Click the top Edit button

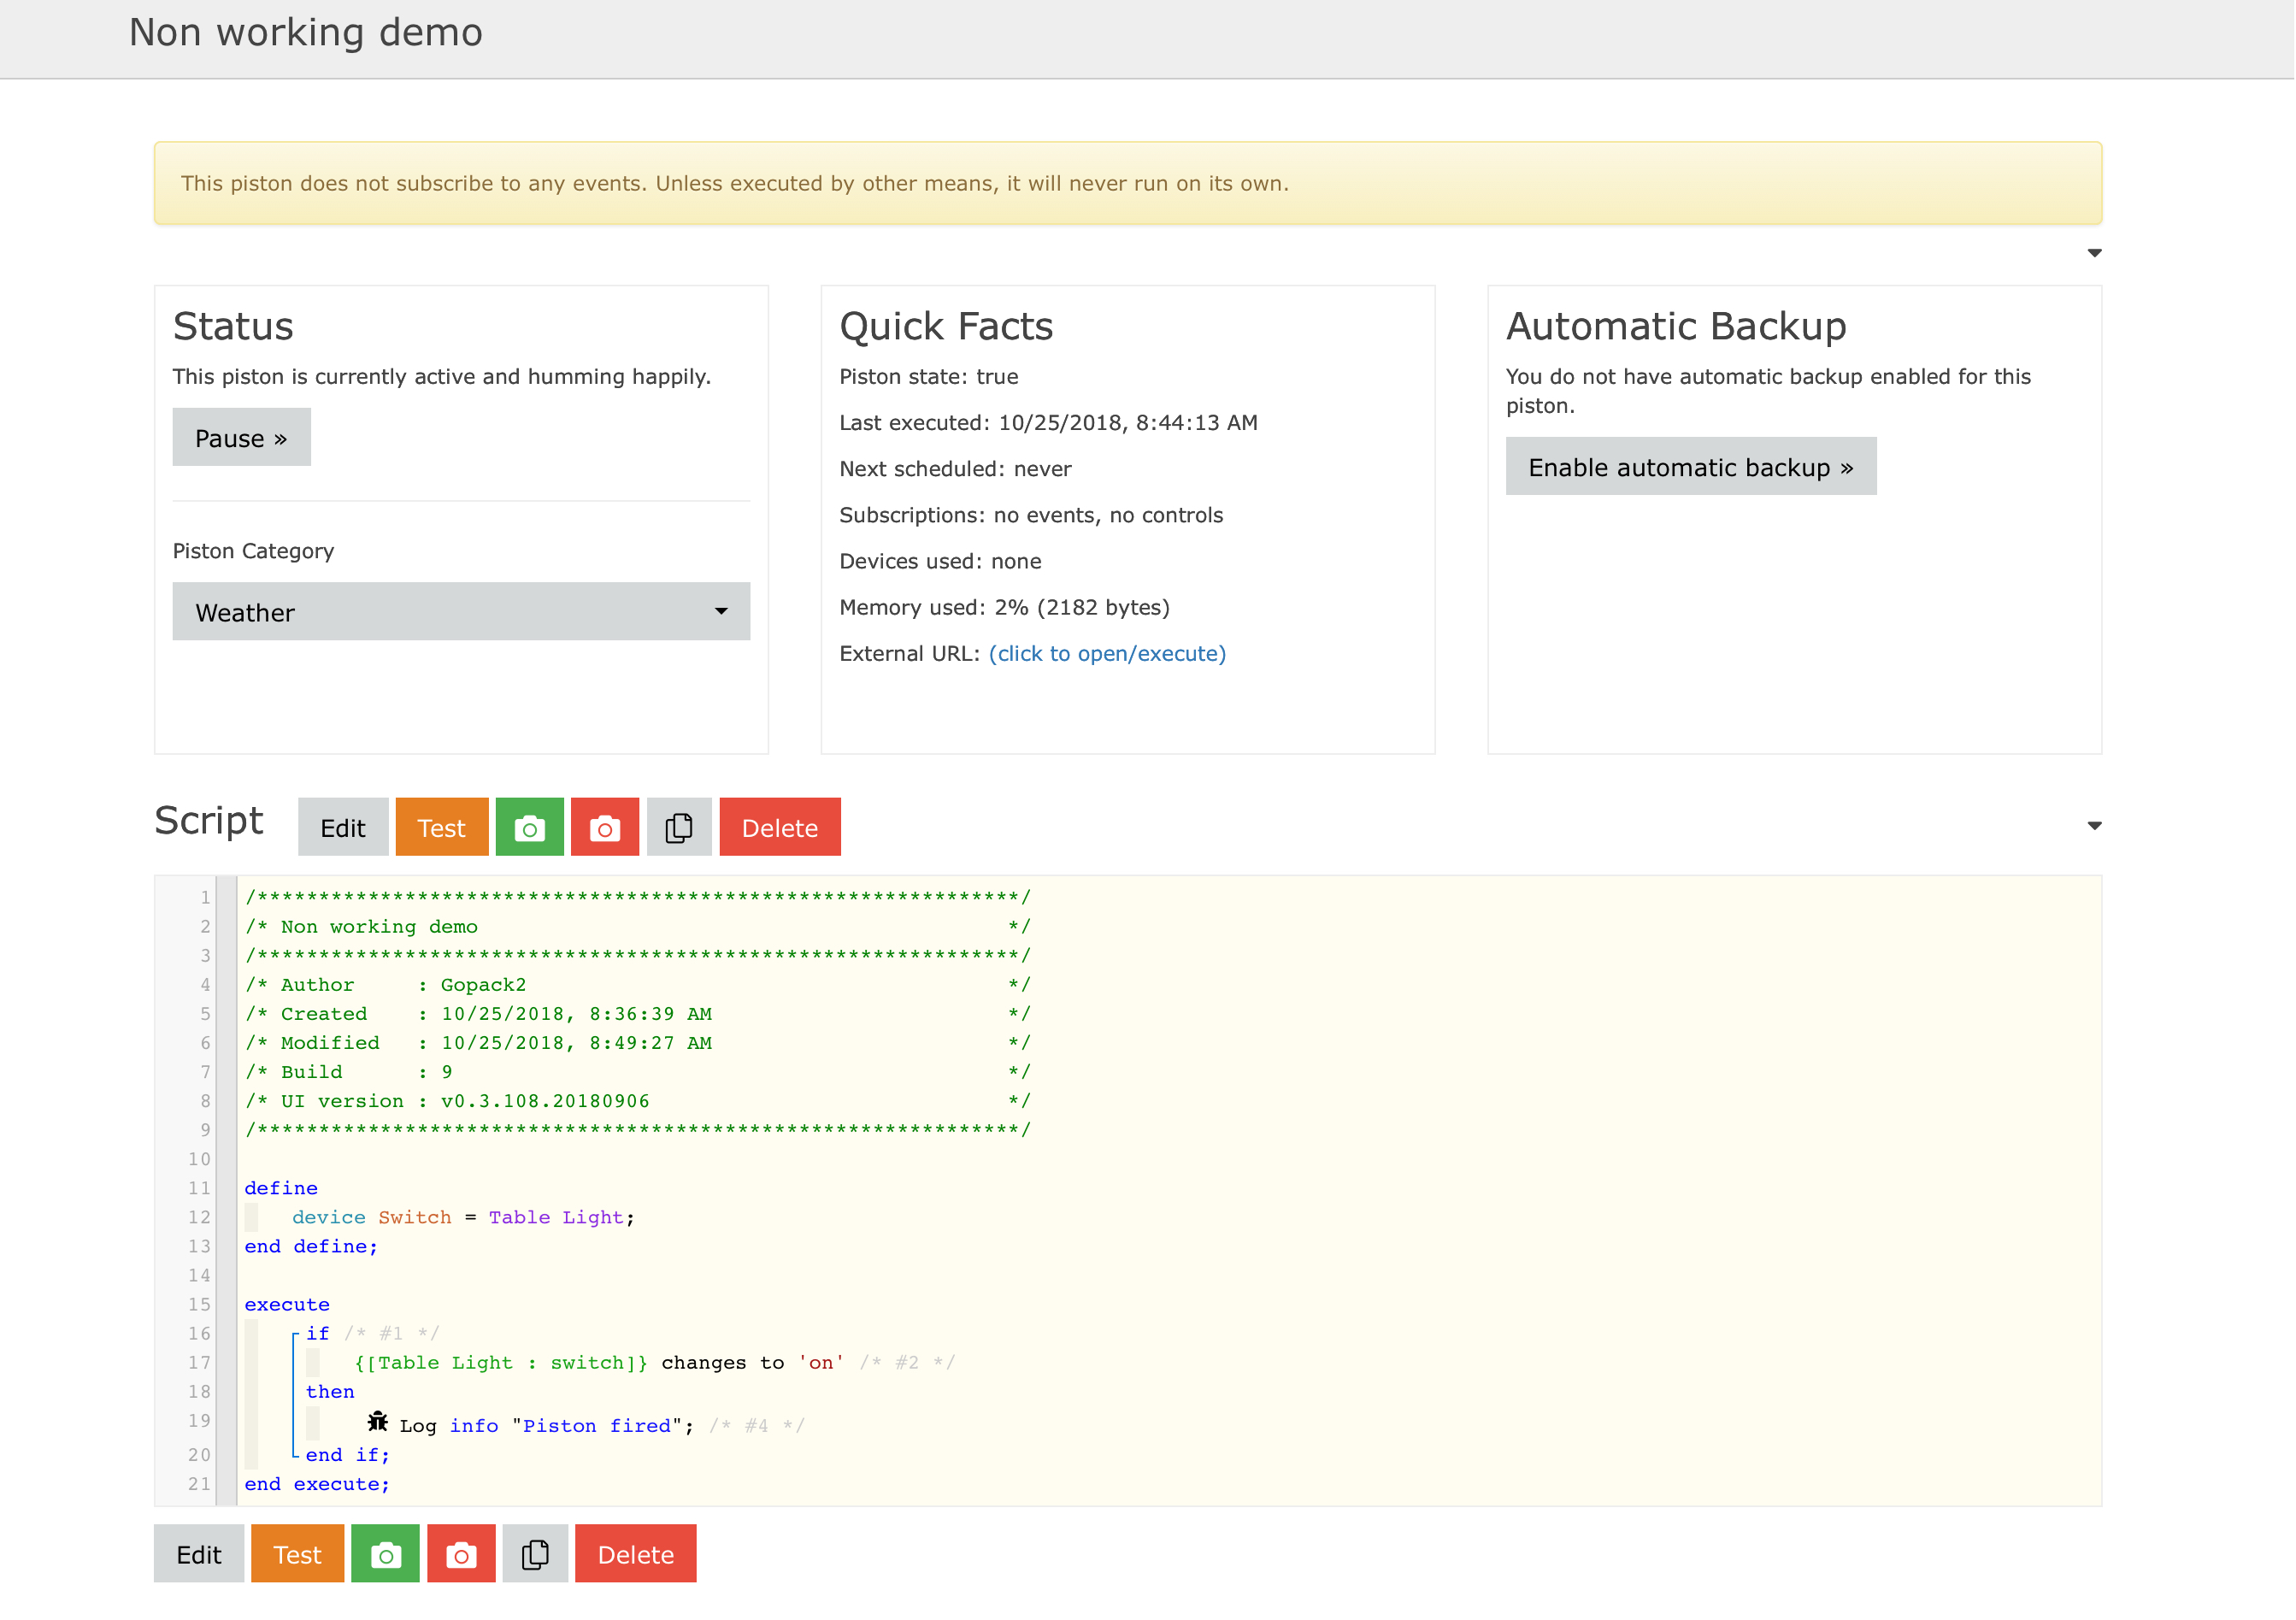point(343,827)
